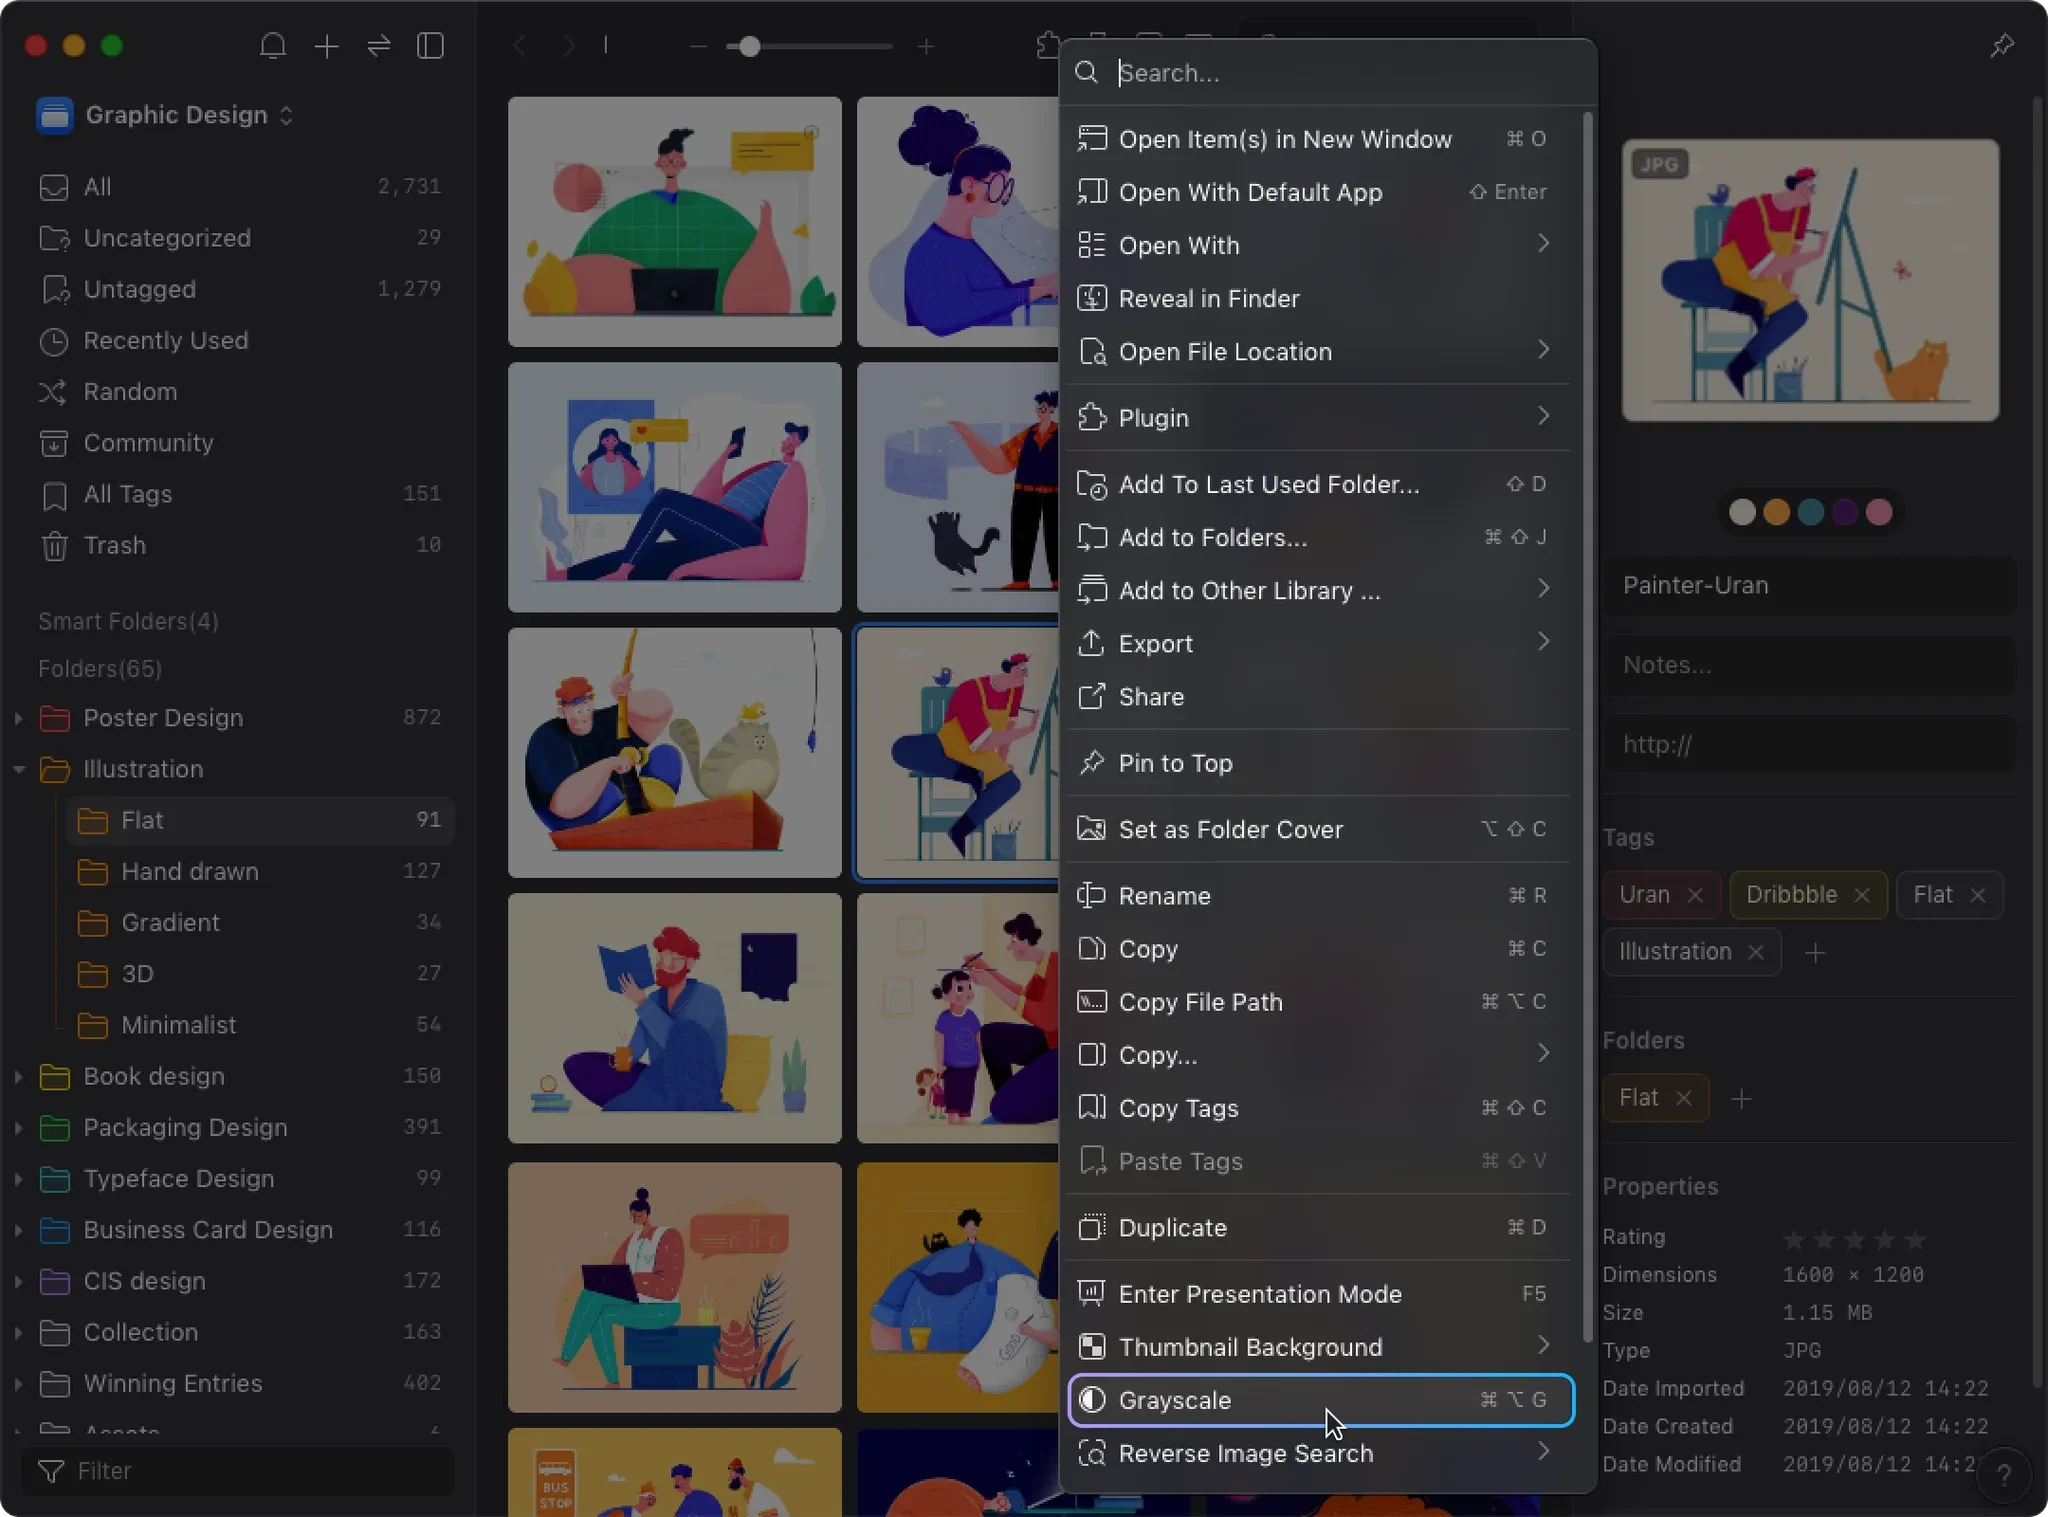The height and width of the screenshot is (1517, 2048).
Task: Expand the Business Card Design folder
Action: click(x=18, y=1230)
